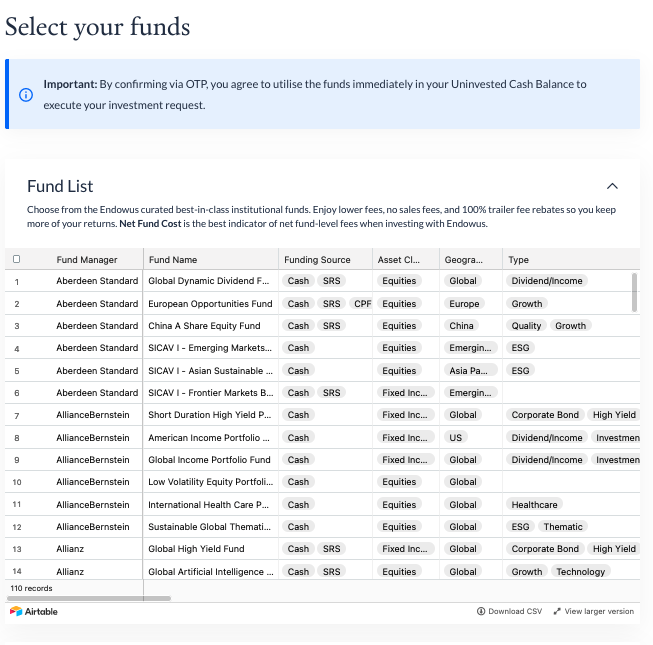Collapse the Fund List section chevron

pos(612,186)
